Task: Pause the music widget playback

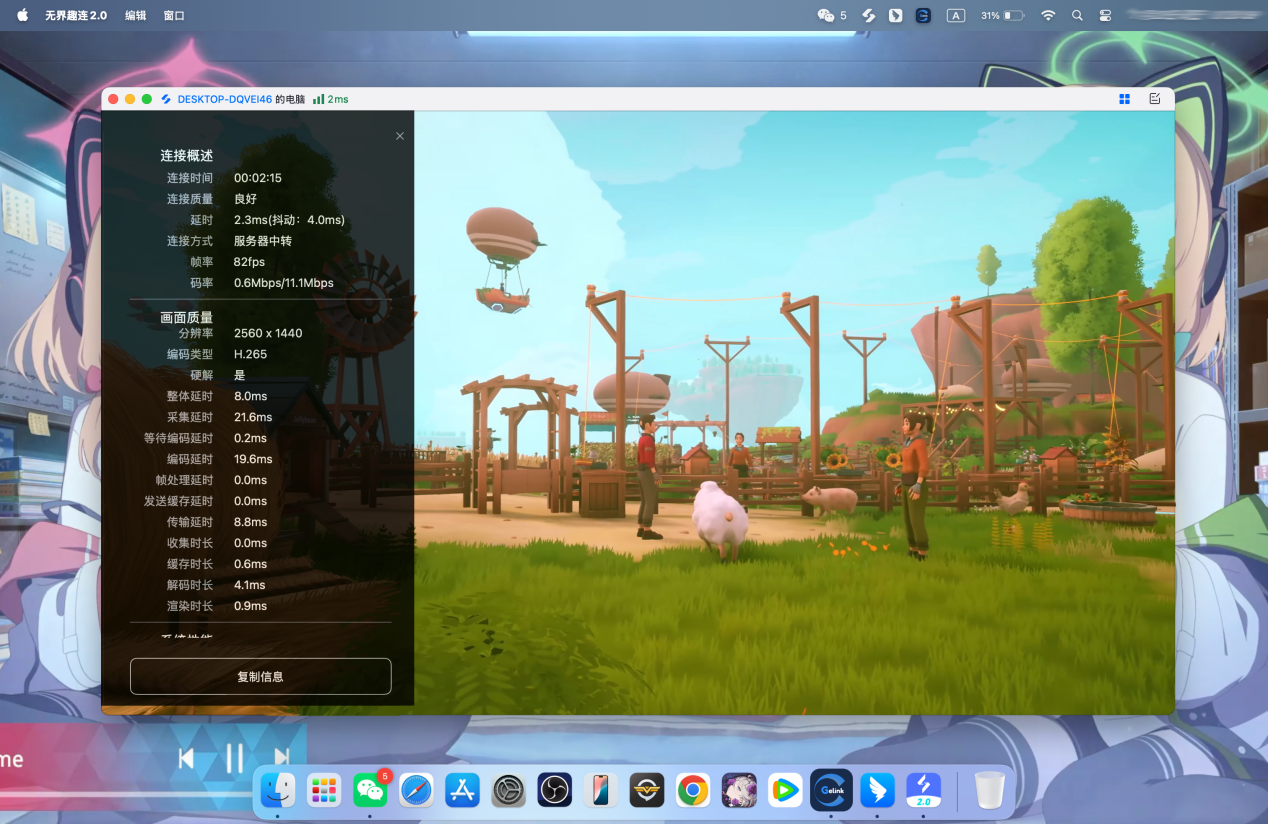Action: click(234, 759)
